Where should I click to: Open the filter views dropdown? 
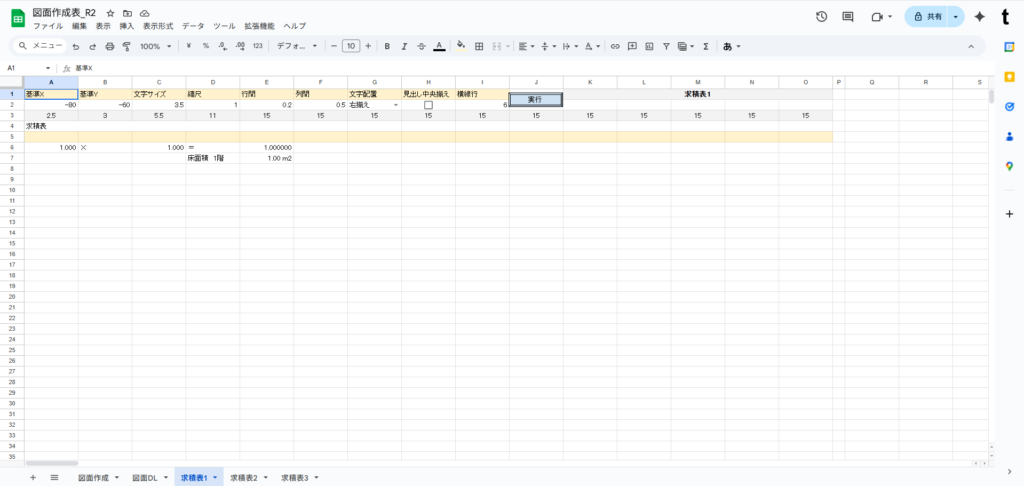tap(686, 46)
